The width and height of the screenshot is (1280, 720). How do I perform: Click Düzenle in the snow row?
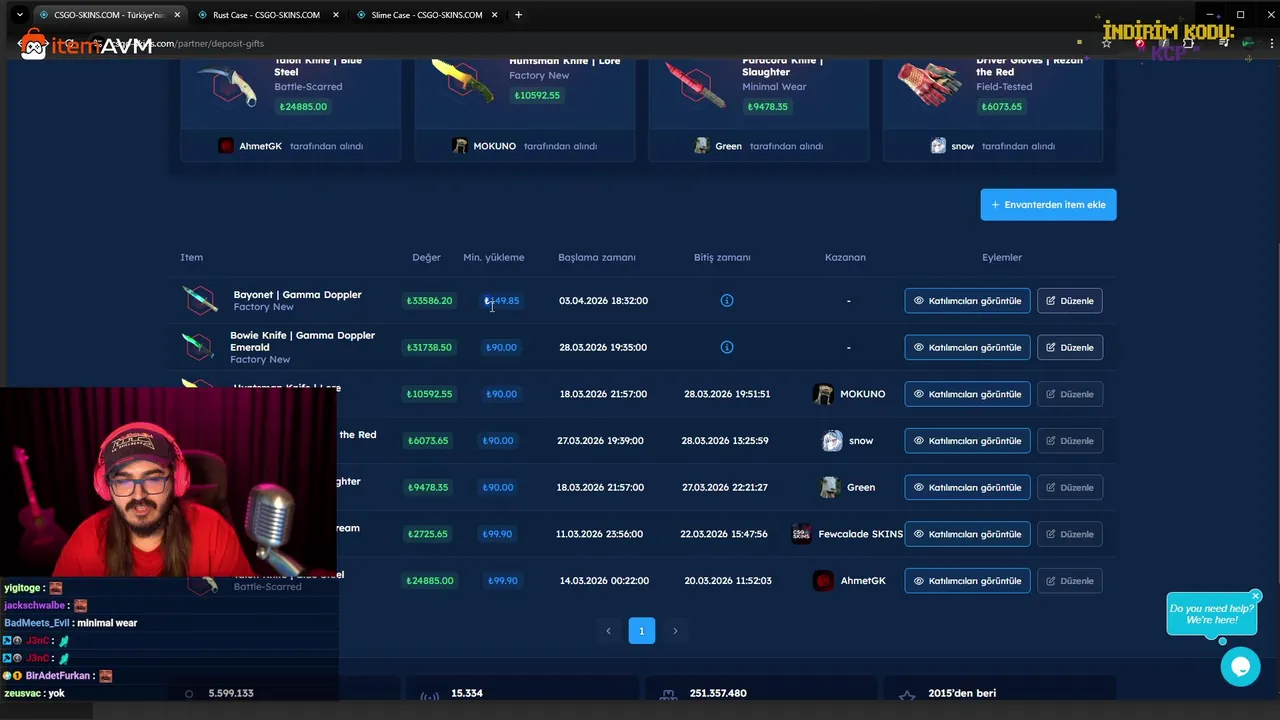pyautogui.click(x=1069, y=440)
